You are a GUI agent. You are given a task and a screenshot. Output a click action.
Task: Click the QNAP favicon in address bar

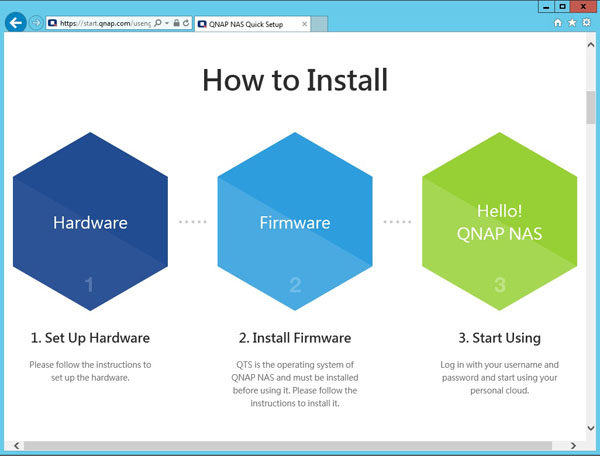(x=53, y=23)
